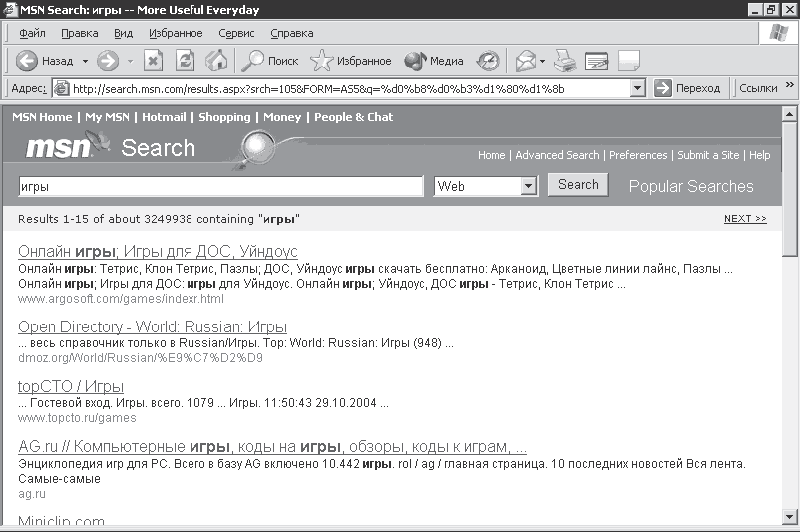This screenshot has width=800, height=532.
Task: Open Advanced Search
Action: coord(557,155)
